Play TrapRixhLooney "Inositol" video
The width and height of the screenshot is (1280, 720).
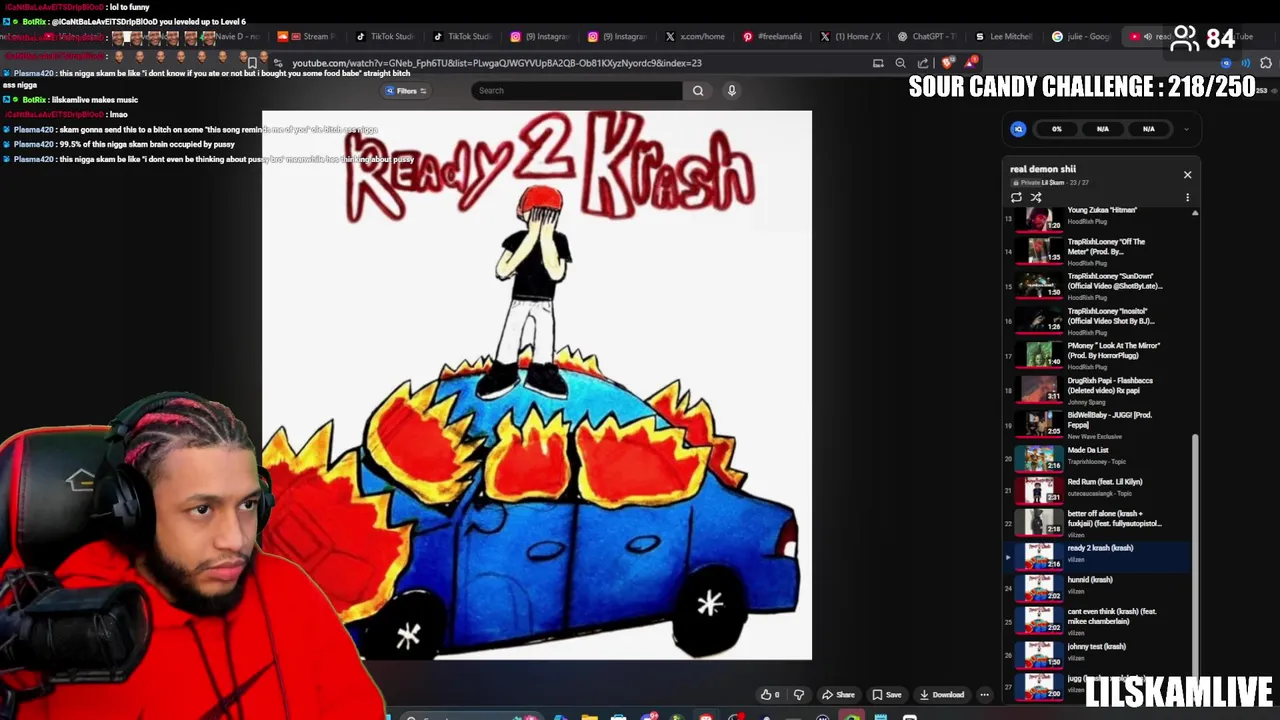[1098, 320]
